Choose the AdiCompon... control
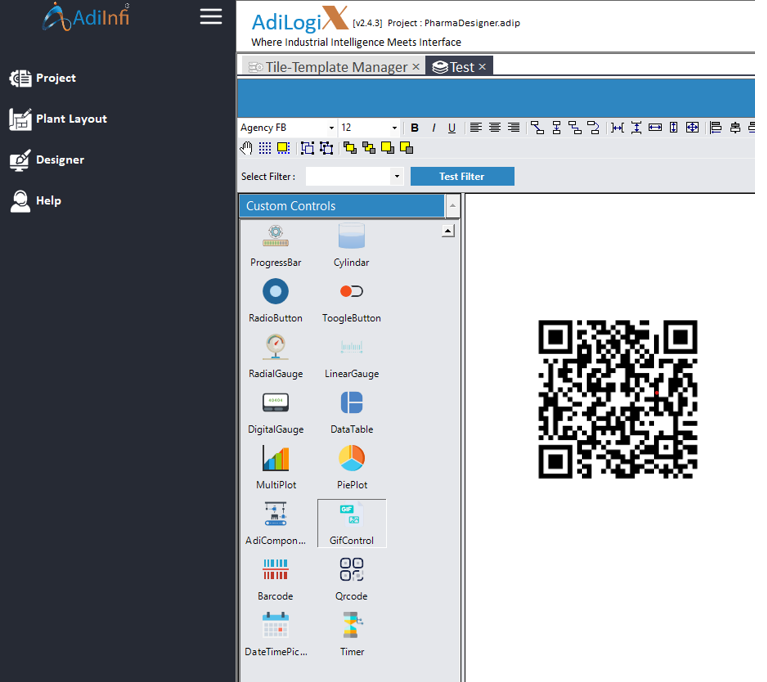The width and height of the screenshot is (767, 682). tap(275, 524)
